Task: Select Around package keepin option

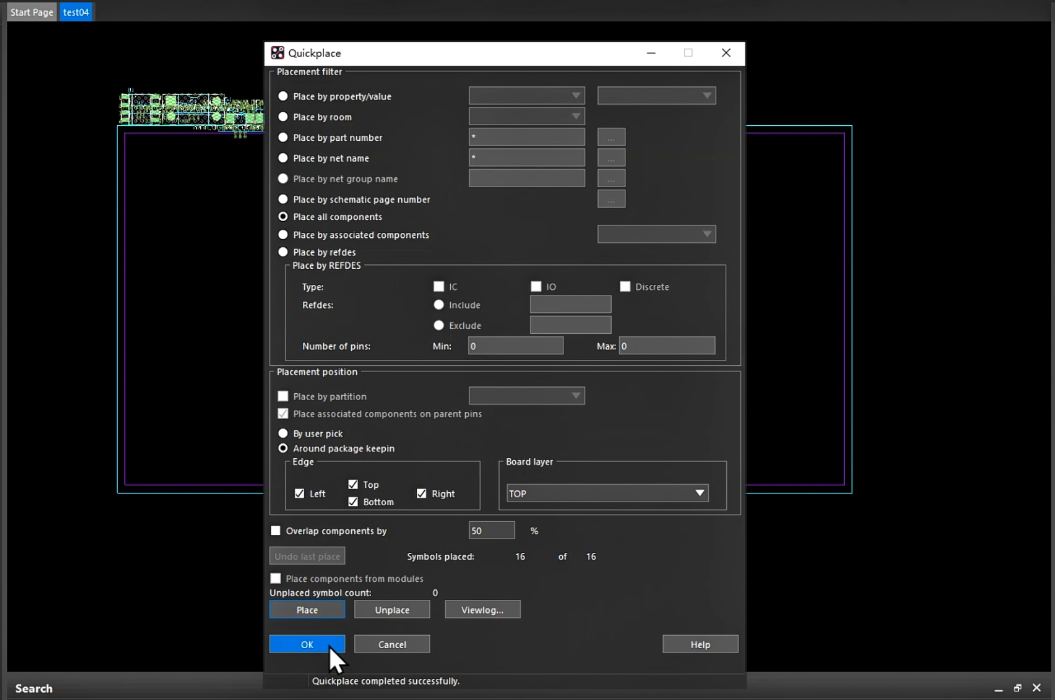Action: tap(283, 448)
